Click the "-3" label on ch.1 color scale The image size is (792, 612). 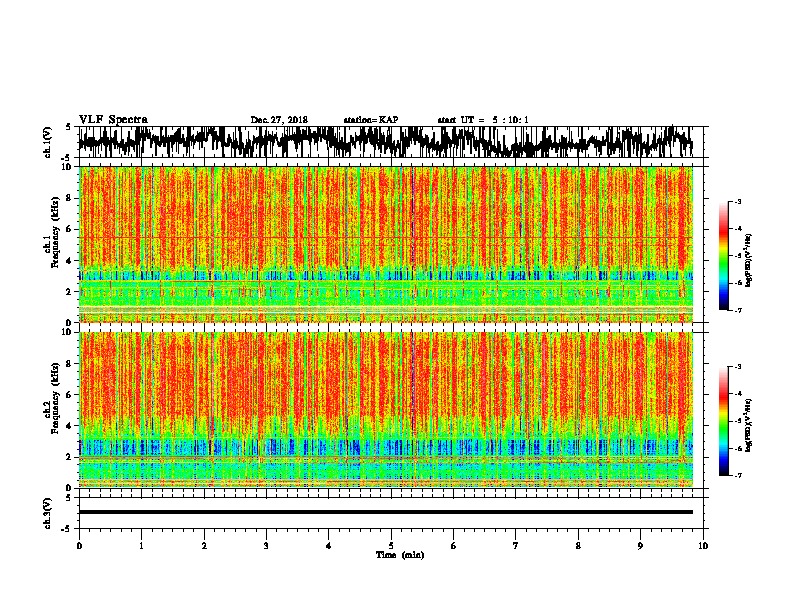coord(737,201)
